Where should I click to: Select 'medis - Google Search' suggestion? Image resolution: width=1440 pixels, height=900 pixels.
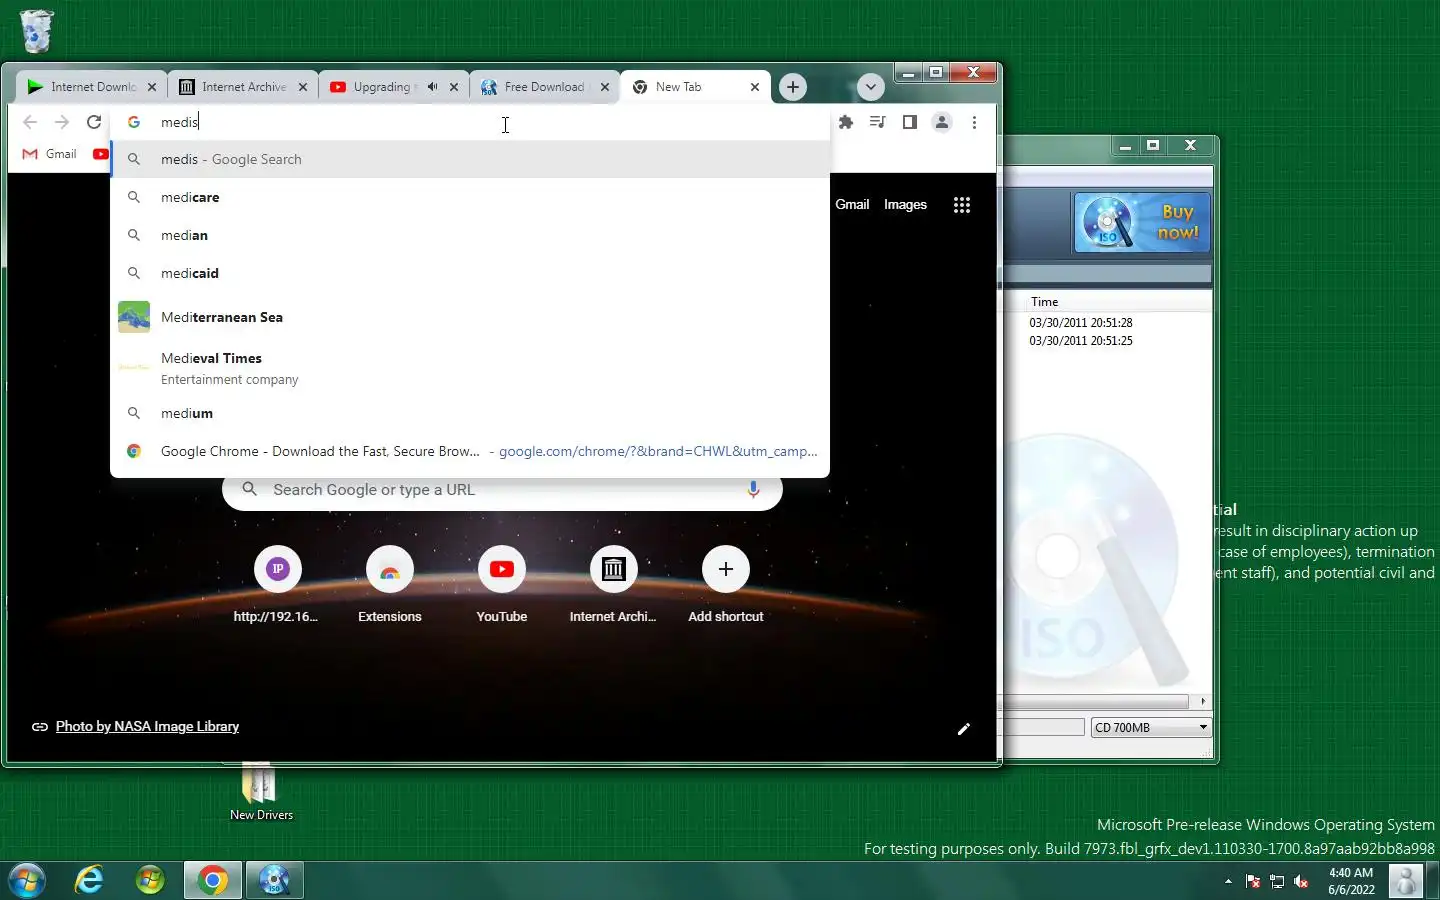click(470, 159)
